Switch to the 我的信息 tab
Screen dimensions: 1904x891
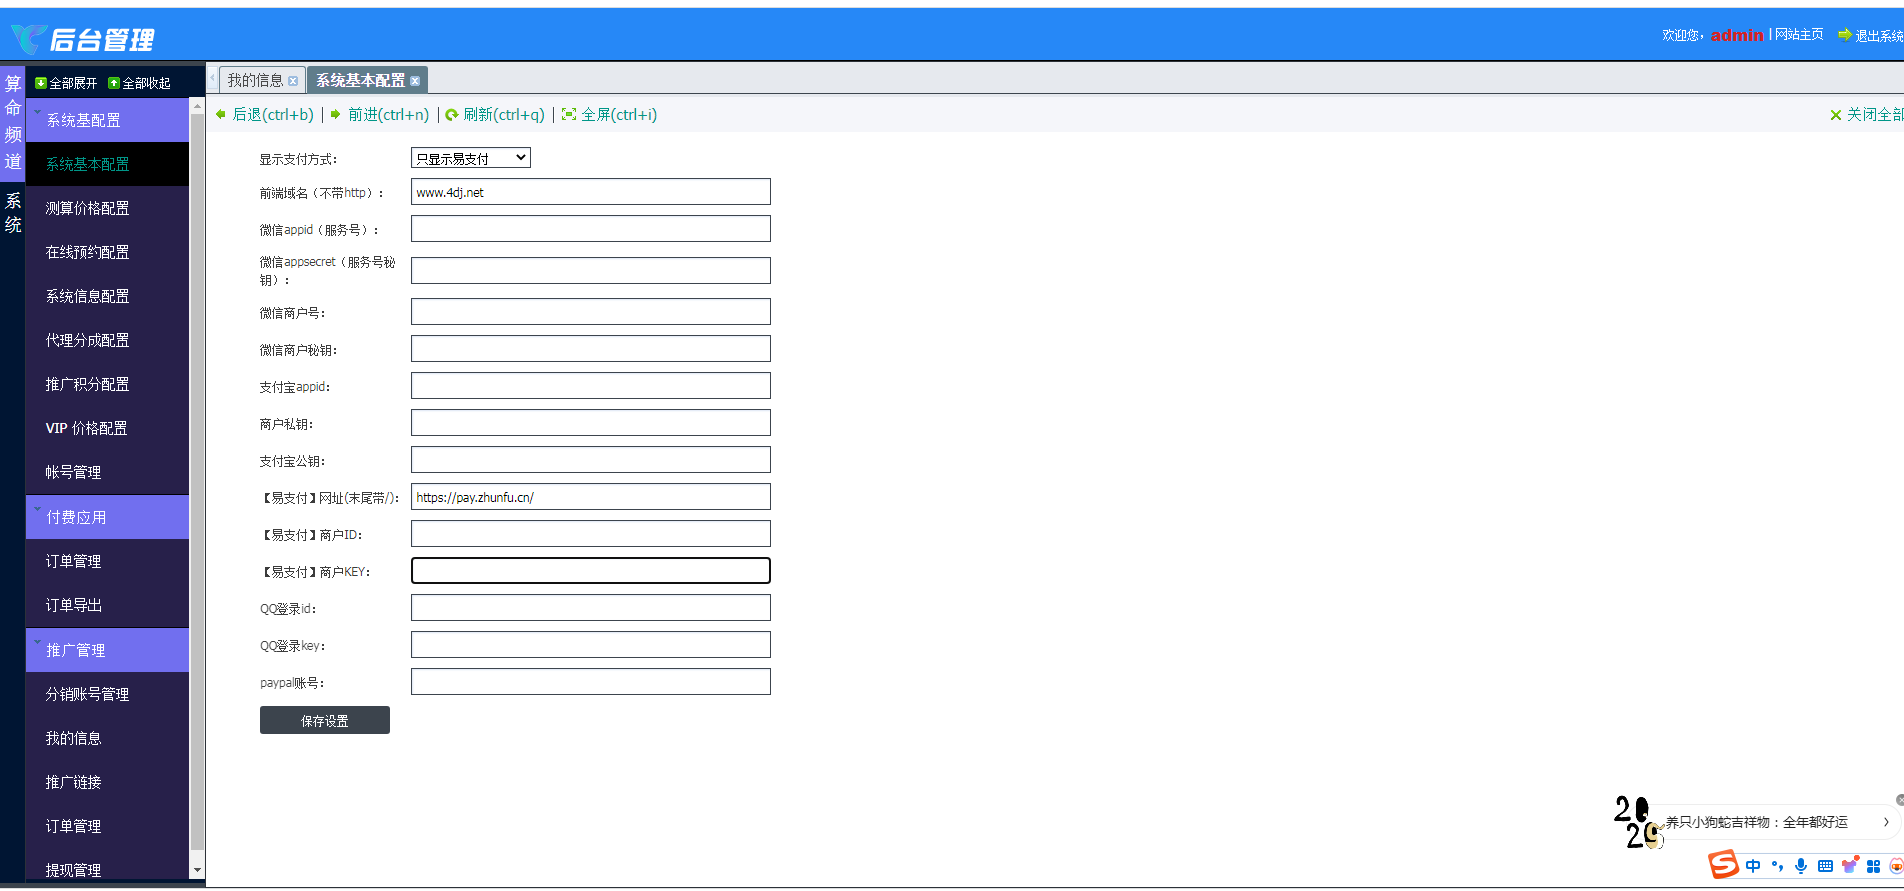(x=255, y=80)
